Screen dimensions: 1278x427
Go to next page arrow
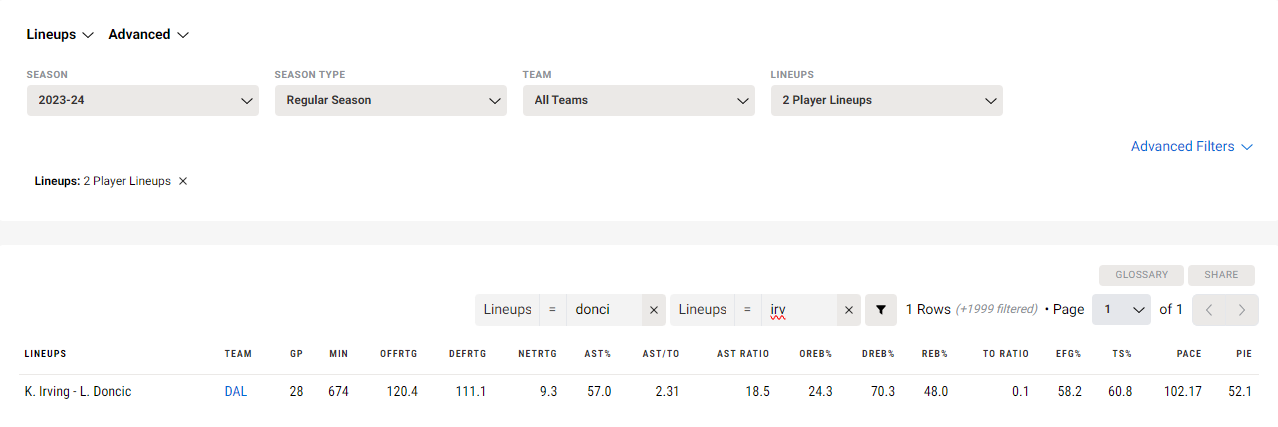coord(1242,310)
